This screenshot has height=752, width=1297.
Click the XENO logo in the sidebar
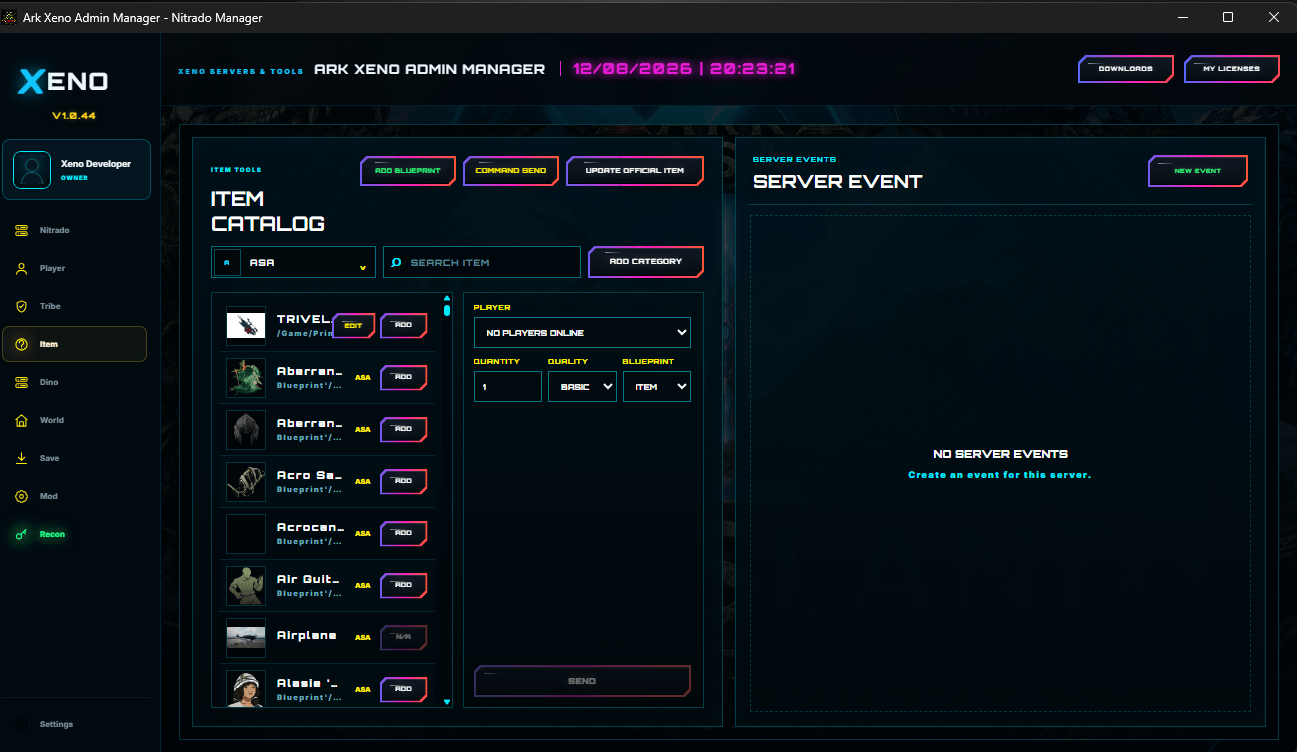63,82
